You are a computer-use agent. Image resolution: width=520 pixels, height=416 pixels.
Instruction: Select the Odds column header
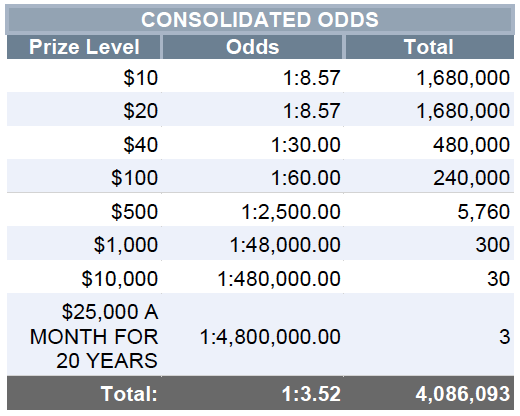tap(253, 47)
